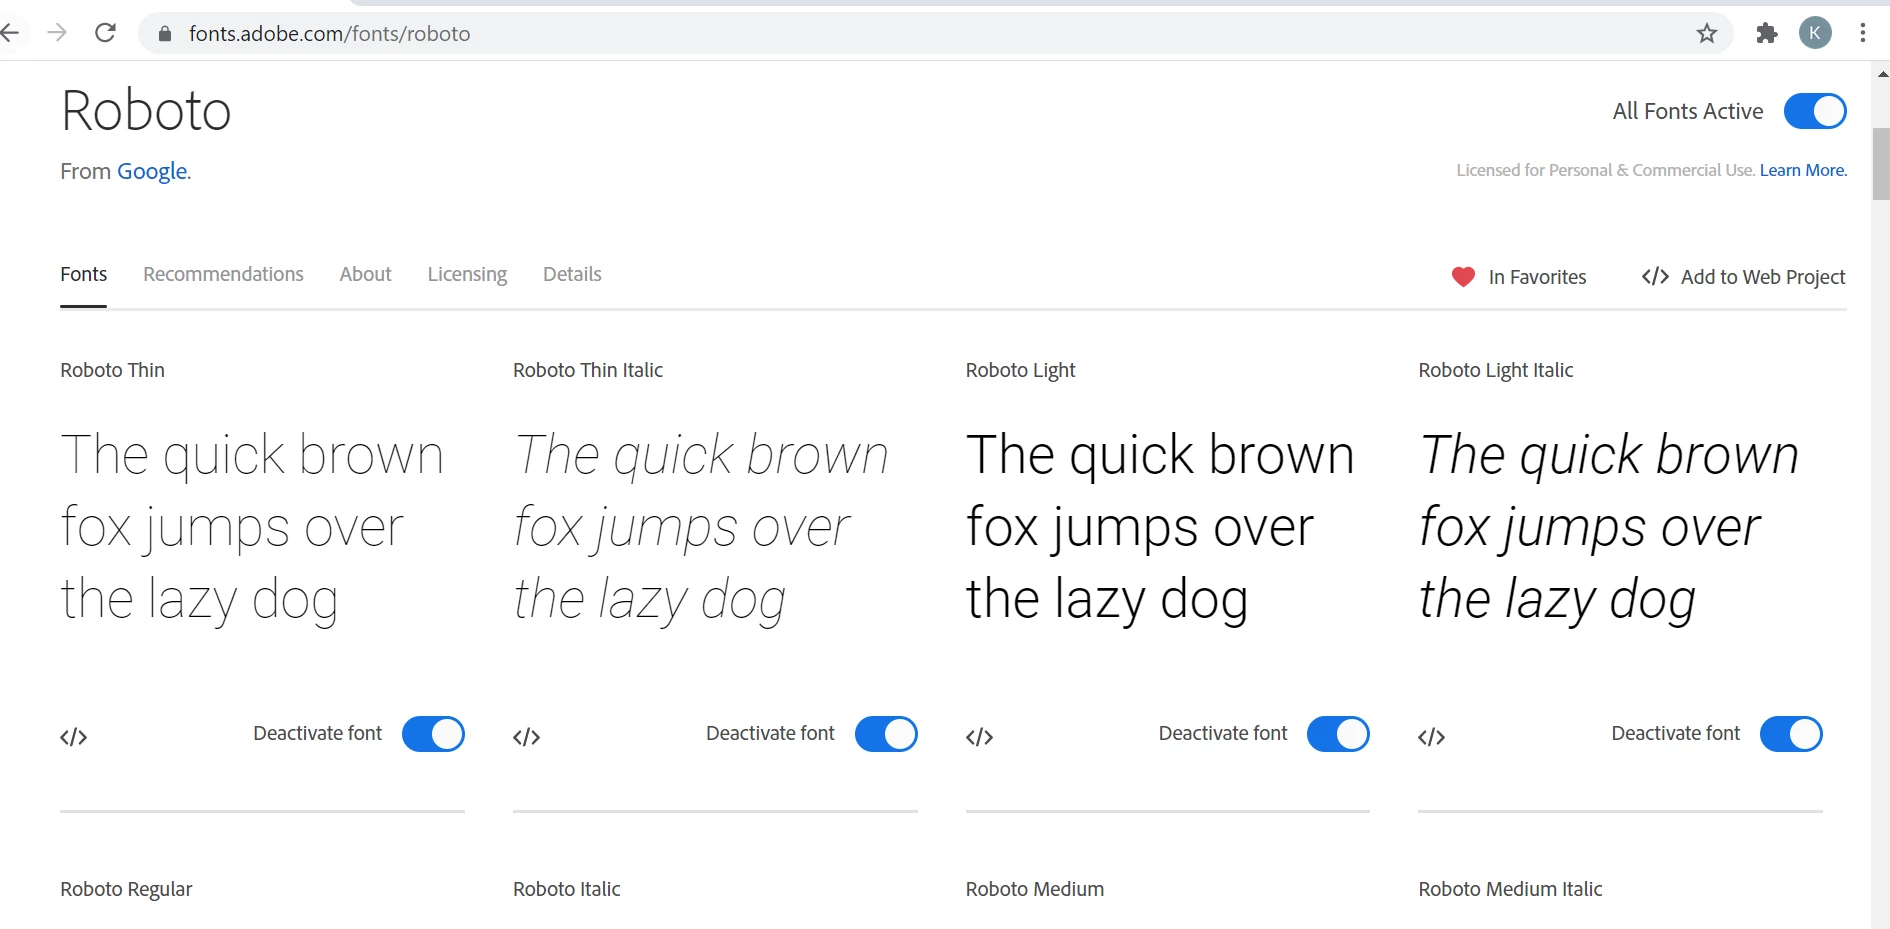Click the Roboto Light Italic font name

coord(1495,370)
